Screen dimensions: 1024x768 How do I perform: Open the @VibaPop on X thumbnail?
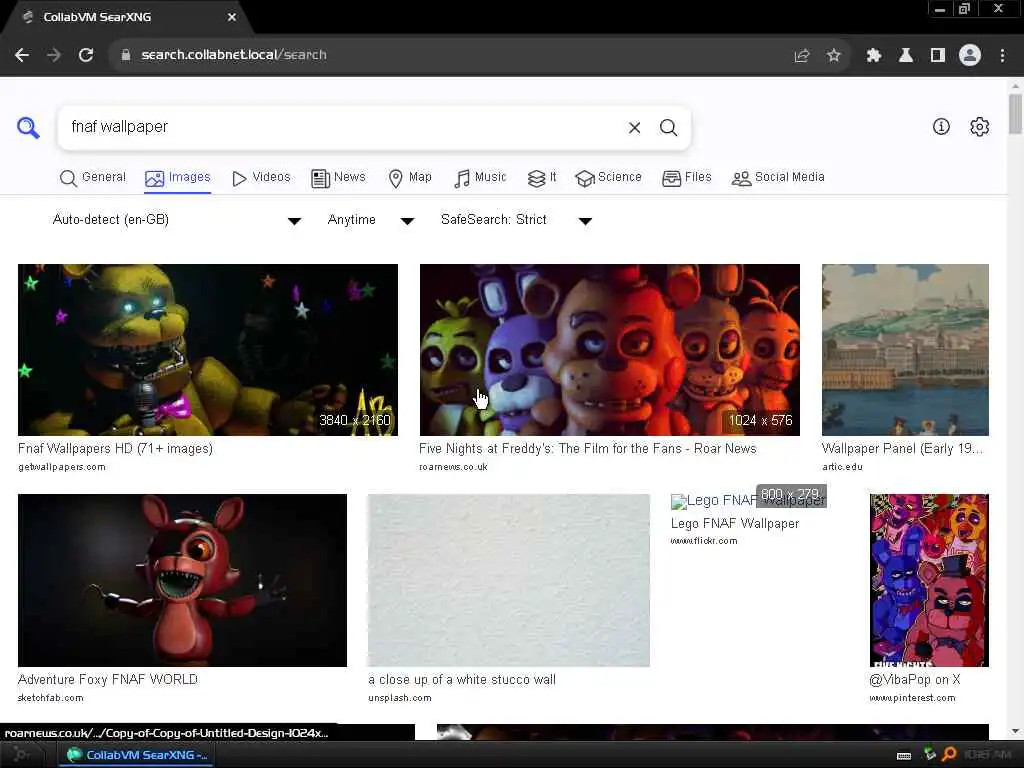(x=929, y=580)
